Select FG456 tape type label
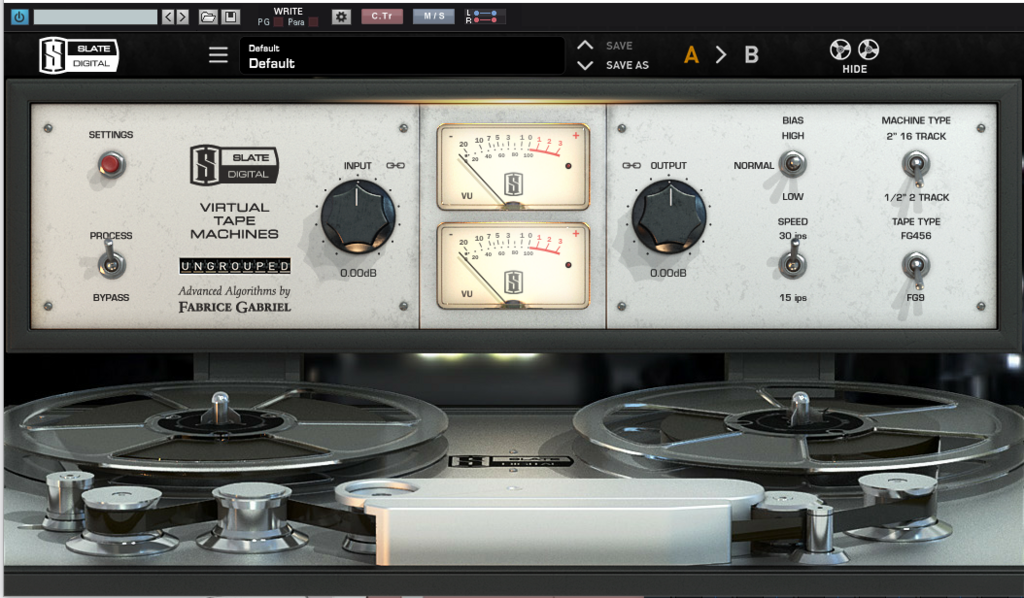1024x598 pixels. 916,236
